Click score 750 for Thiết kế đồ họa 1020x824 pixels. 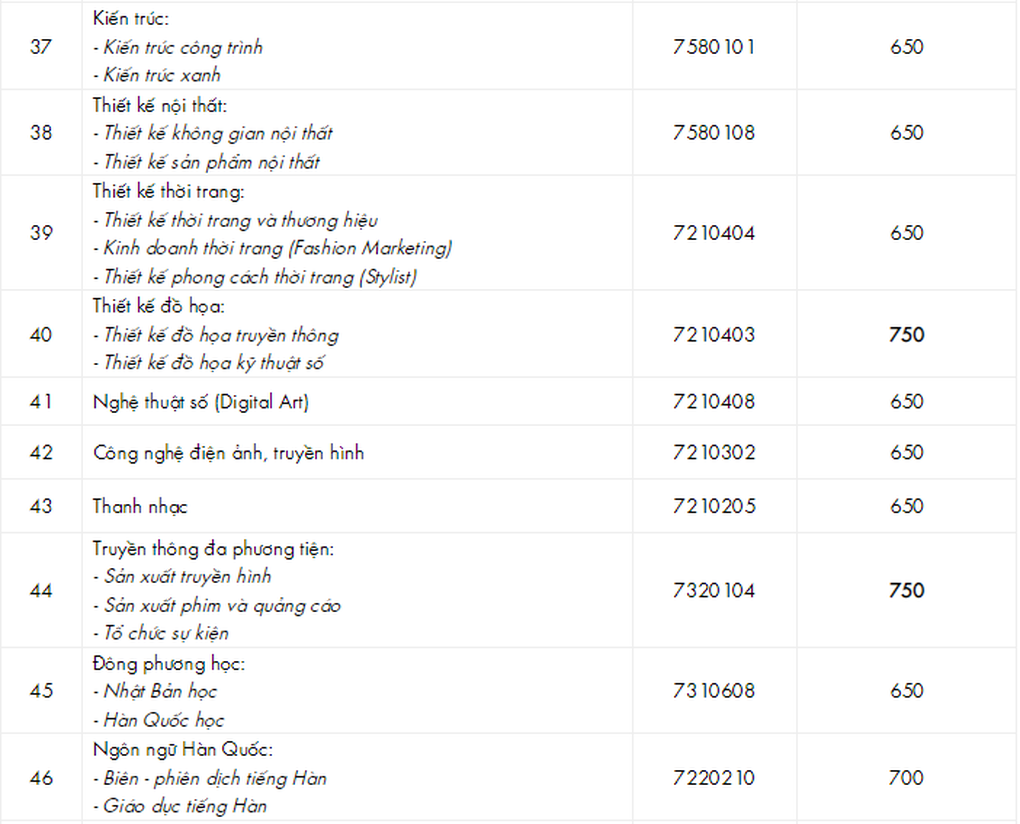coord(907,334)
